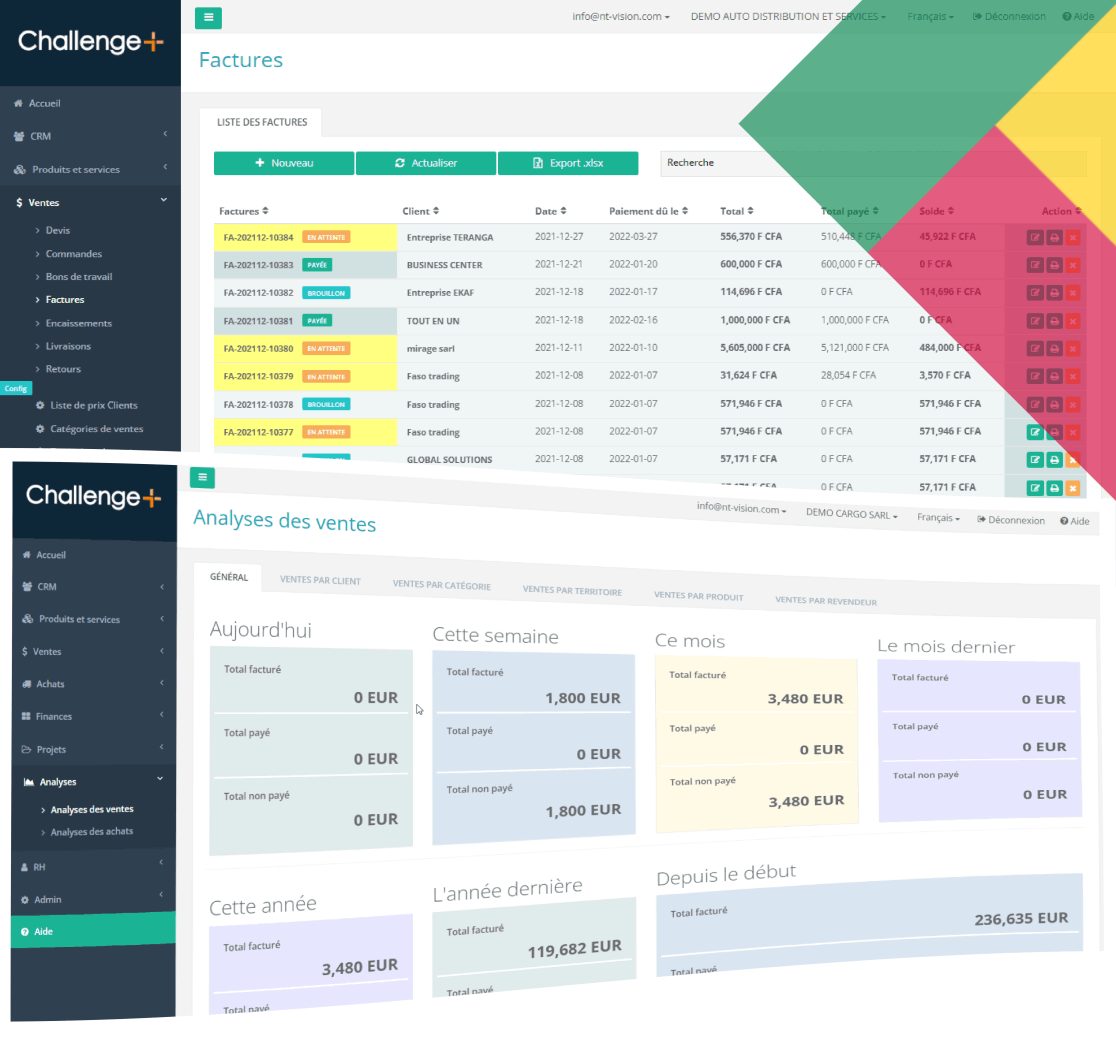Image resolution: width=1116 pixels, height=1041 pixels.
Task: Click Déconnexion in the Analyses des ventes window
Action: pyautogui.click(x=1011, y=520)
